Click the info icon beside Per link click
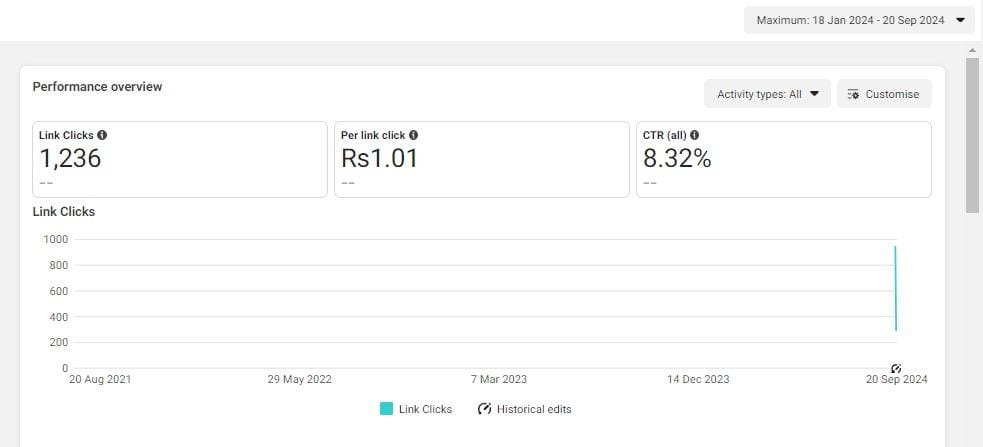983x447 pixels. pyautogui.click(x=414, y=135)
